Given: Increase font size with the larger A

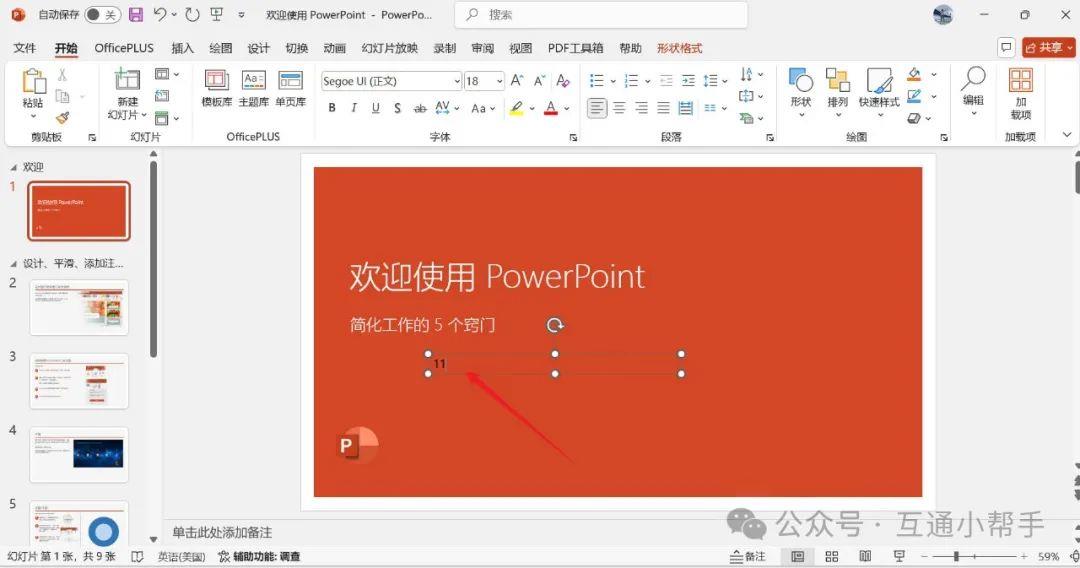Looking at the screenshot, I should coord(517,81).
